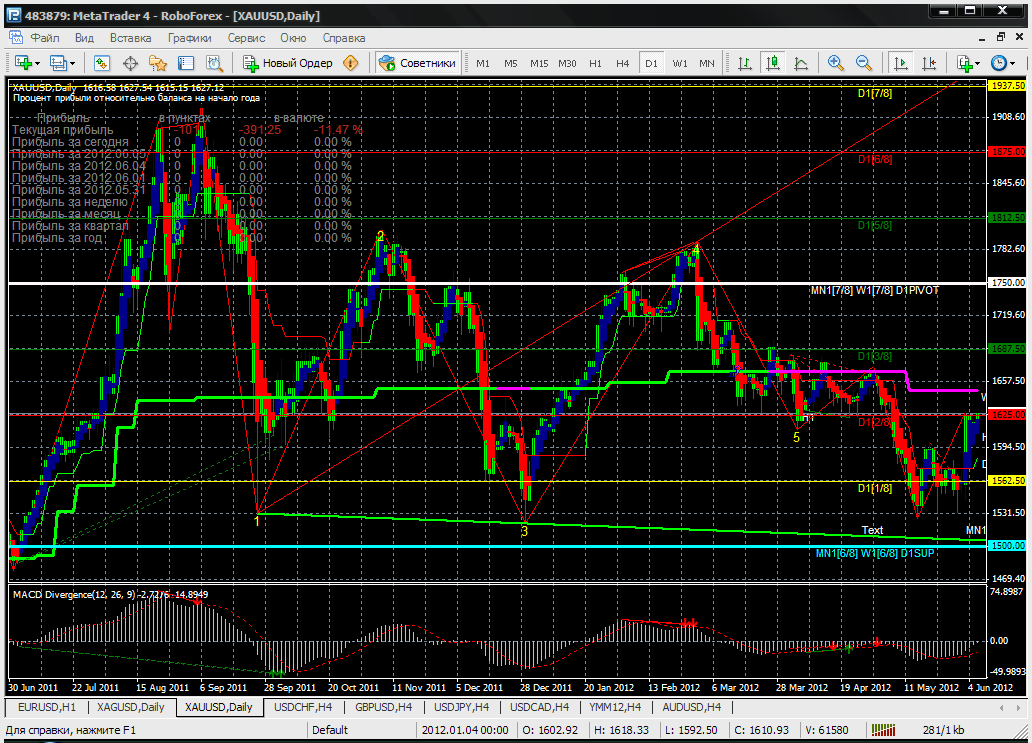The width and height of the screenshot is (1032, 743).
Task: Switch to M15 timeframe
Action: pos(539,63)
